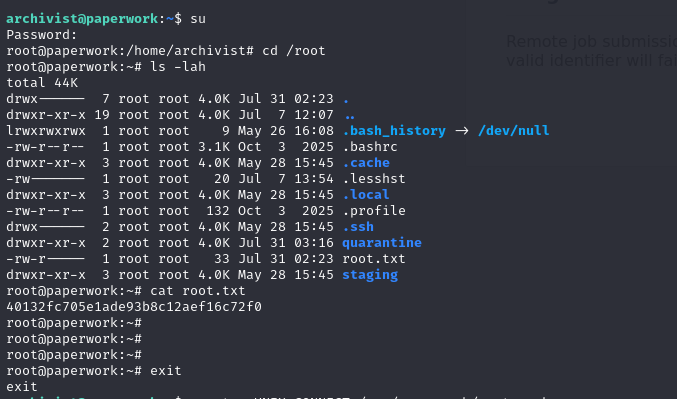
Task: Click the 'total 44K' output line
Action: tap(42, 83)
